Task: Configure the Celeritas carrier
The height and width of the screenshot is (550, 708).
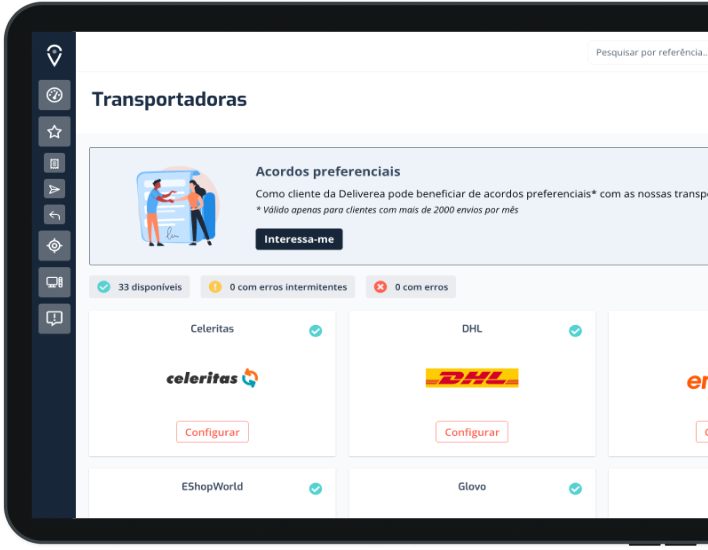Action: (212, 432)
